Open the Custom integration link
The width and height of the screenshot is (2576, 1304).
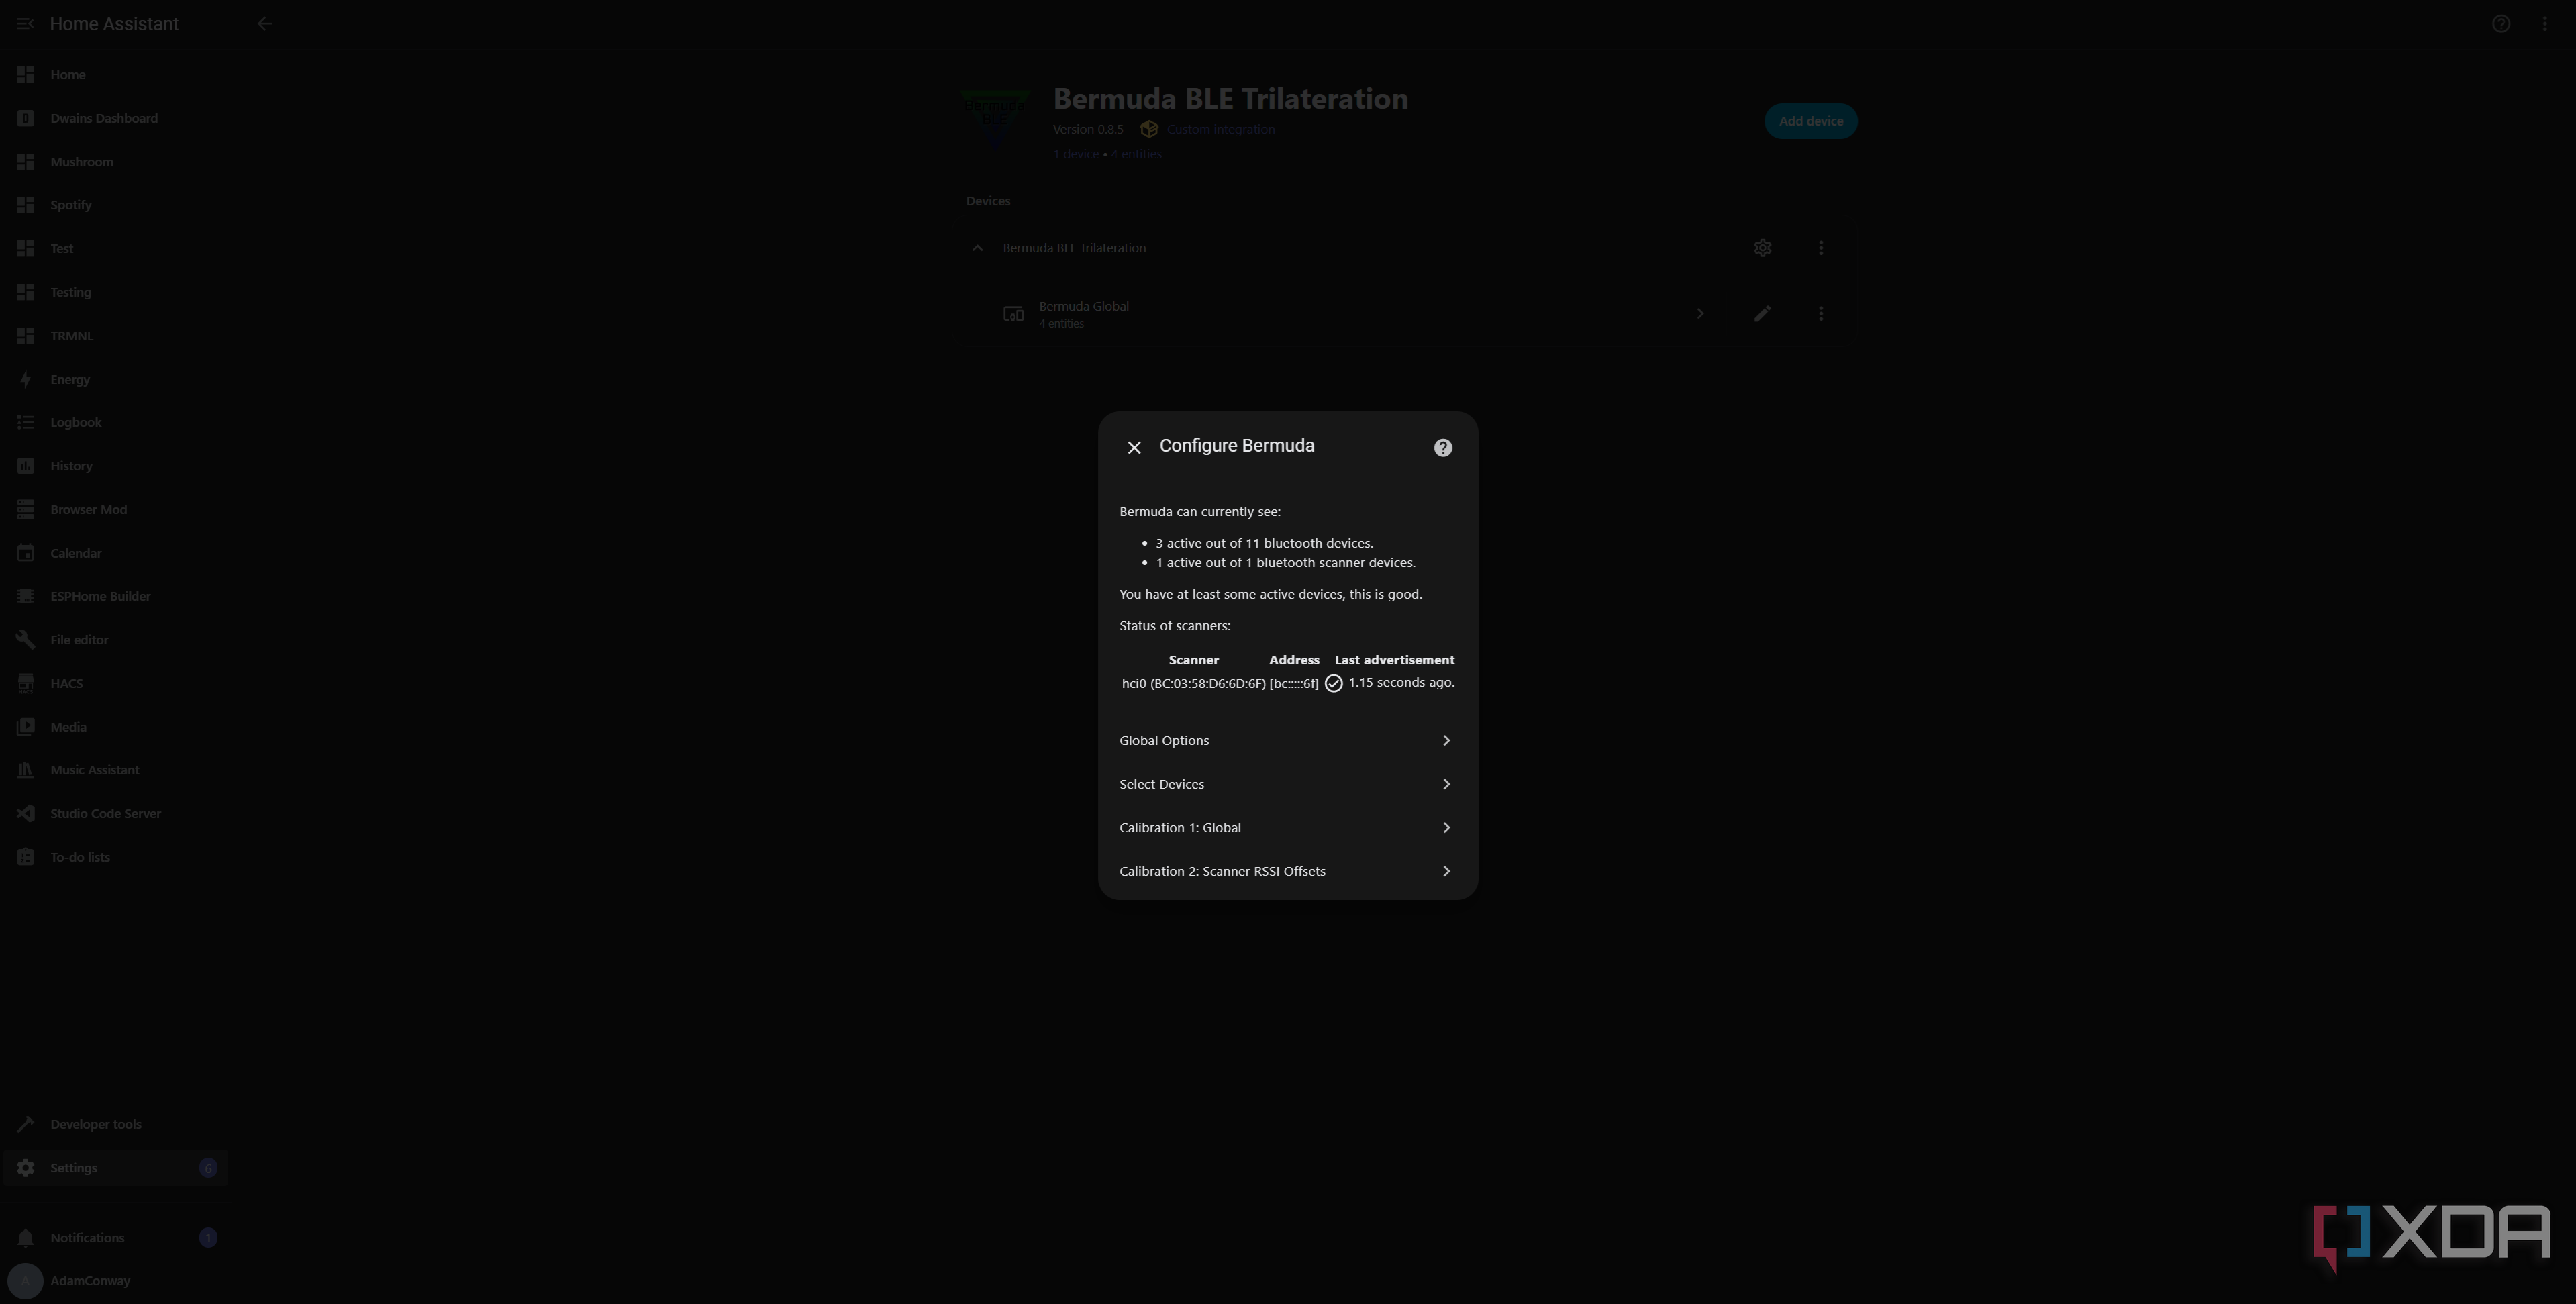coord(1220,129)
